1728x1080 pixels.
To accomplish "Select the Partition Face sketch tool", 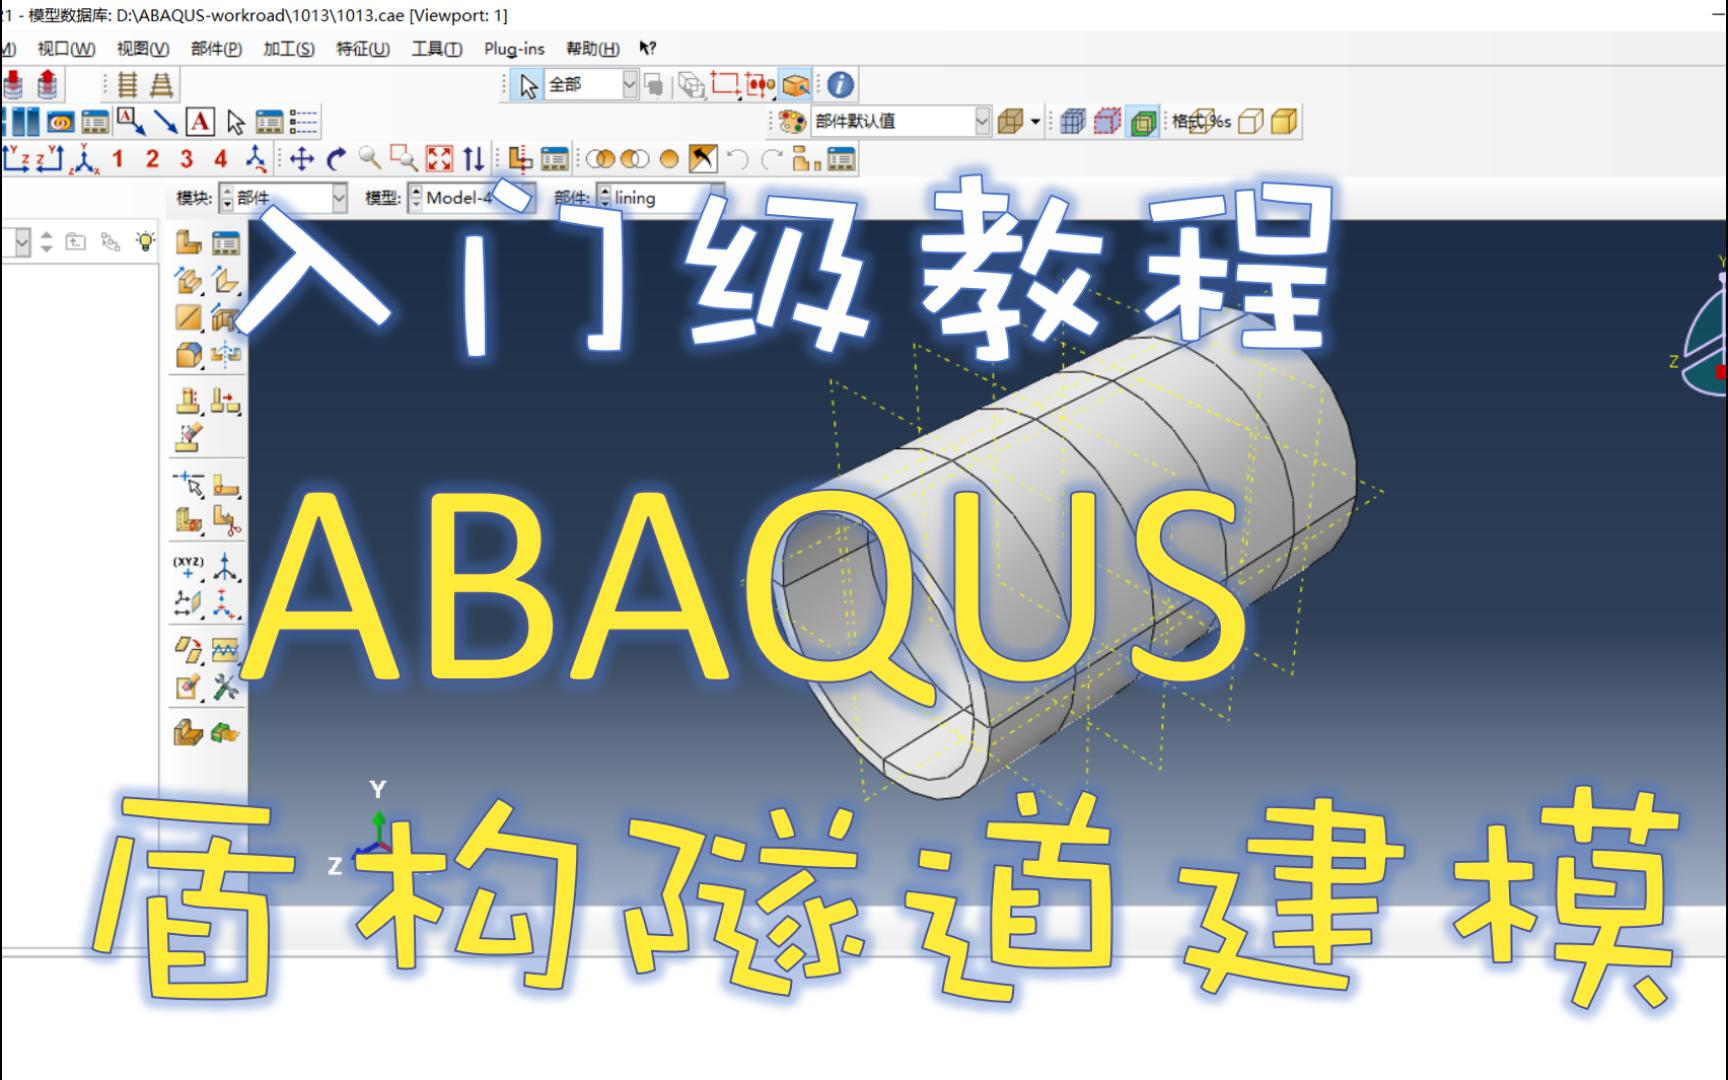I will coord(226,487).
